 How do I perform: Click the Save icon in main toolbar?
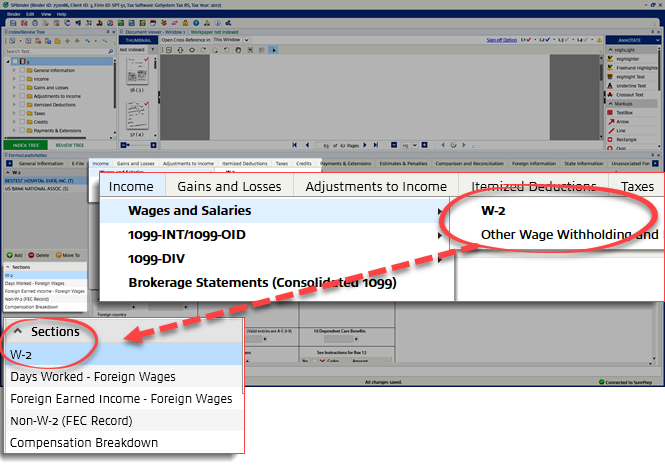point(13,23)
